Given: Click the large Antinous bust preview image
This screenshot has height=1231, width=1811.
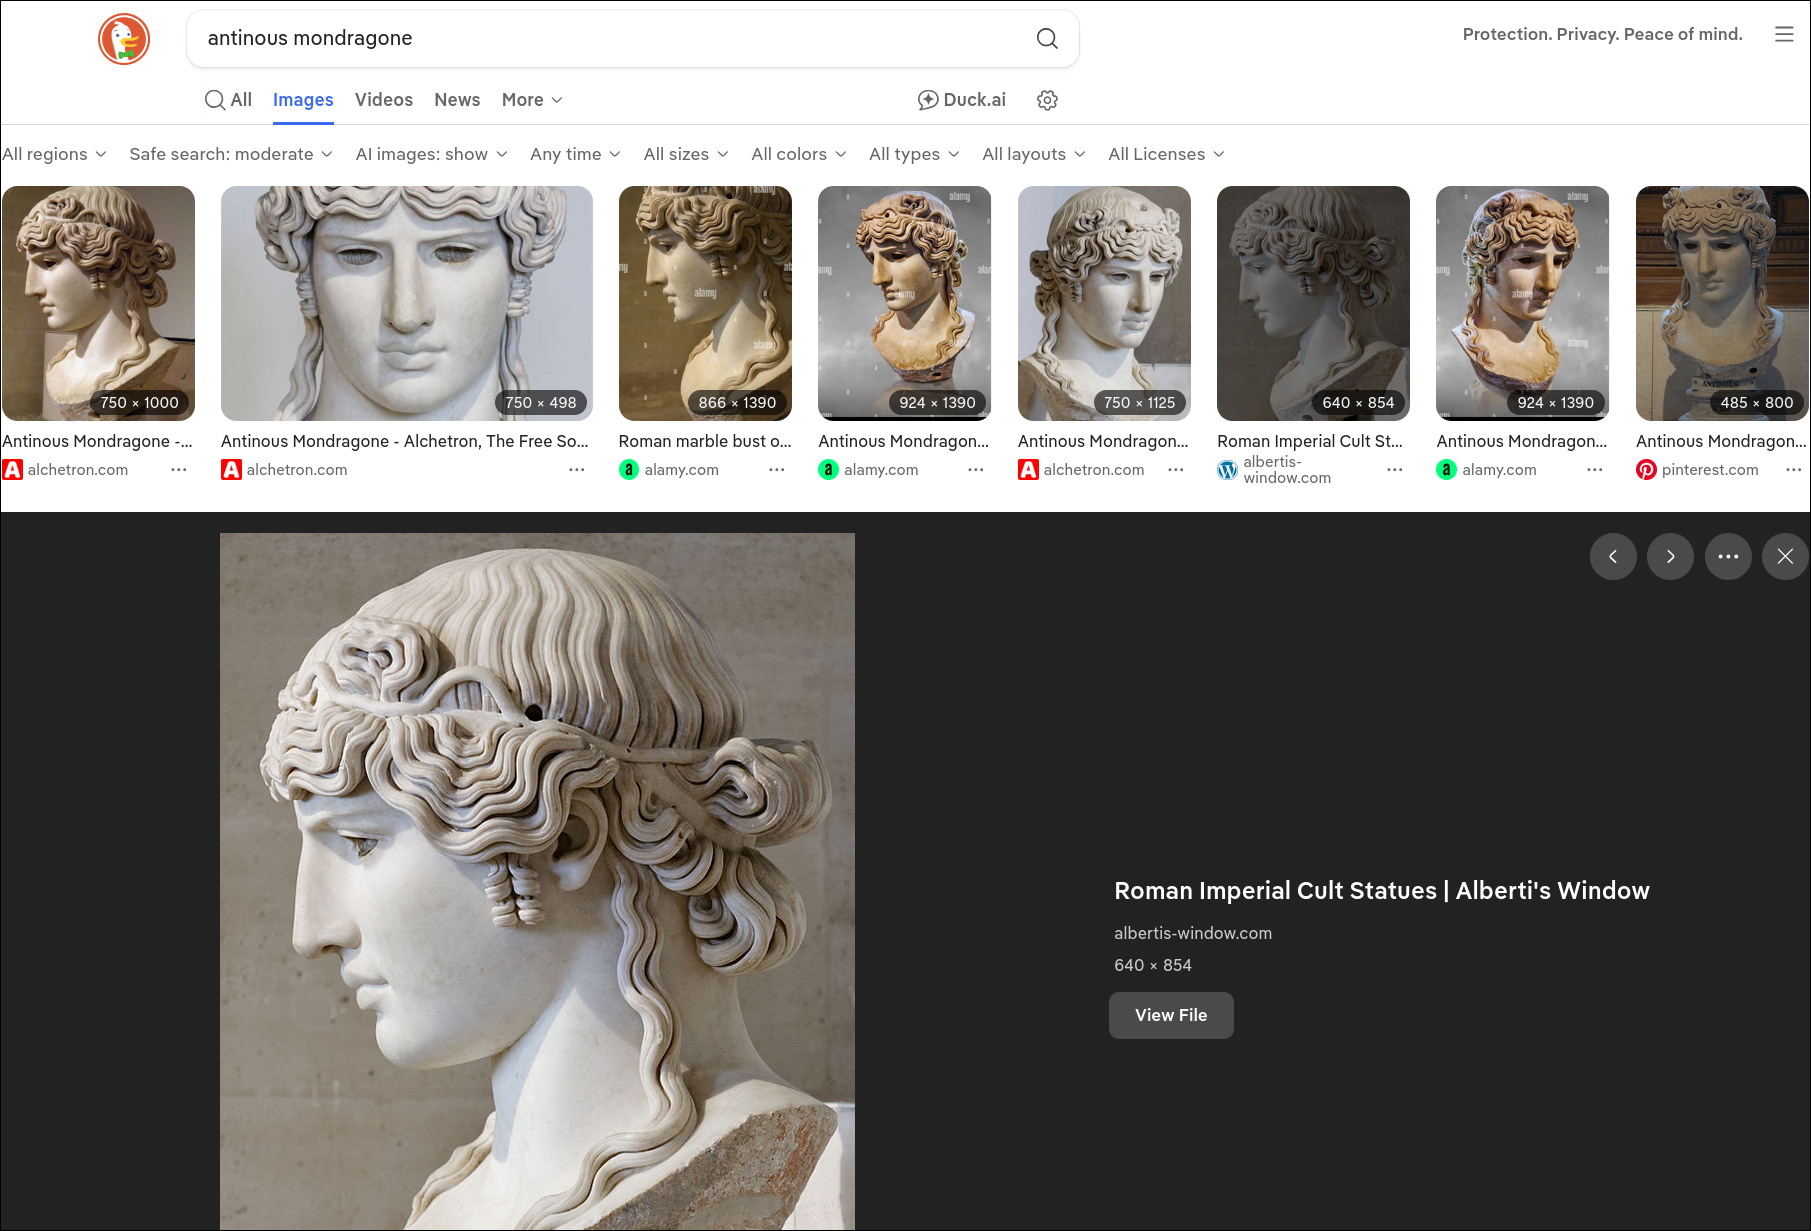Looking at the screenshot, I should pos(537,881).
